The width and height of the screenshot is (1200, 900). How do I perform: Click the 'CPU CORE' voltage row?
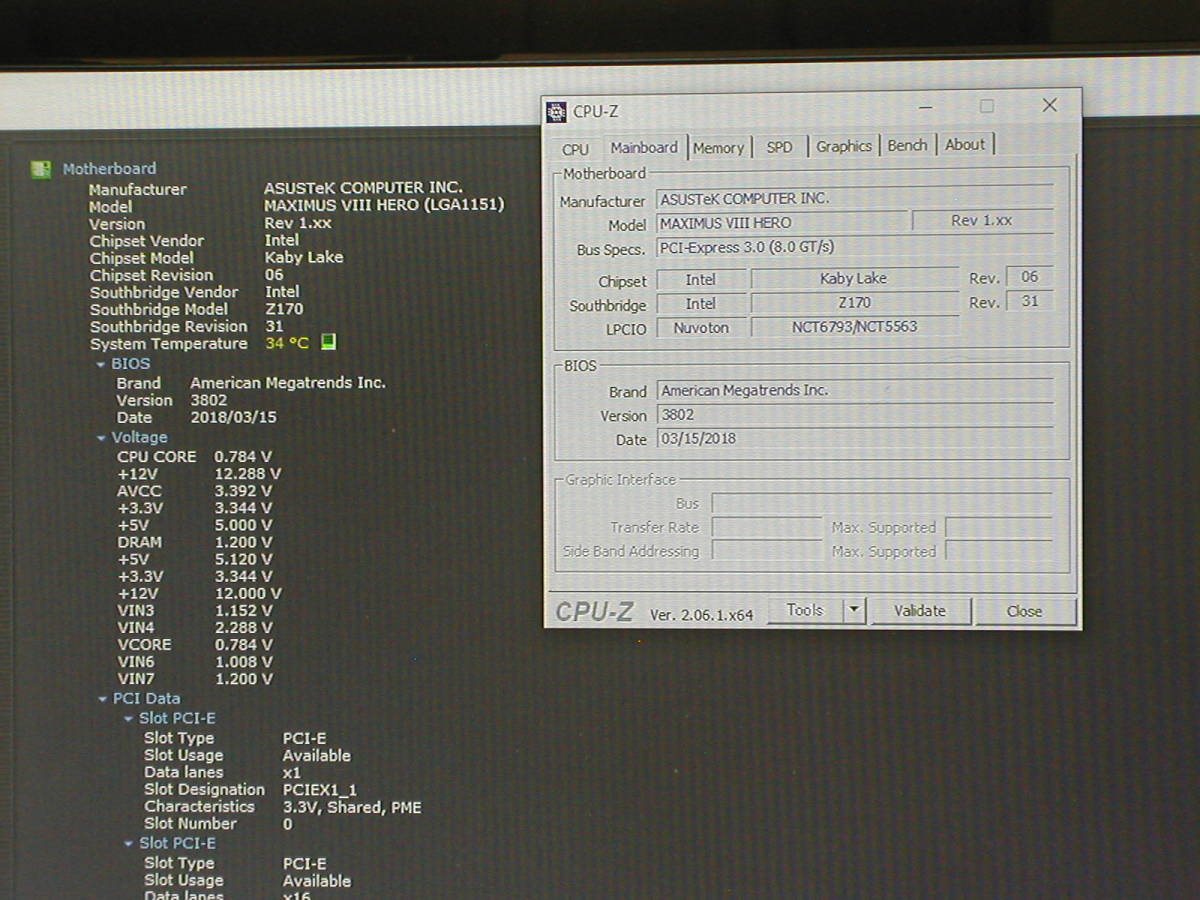click(194, 456)
